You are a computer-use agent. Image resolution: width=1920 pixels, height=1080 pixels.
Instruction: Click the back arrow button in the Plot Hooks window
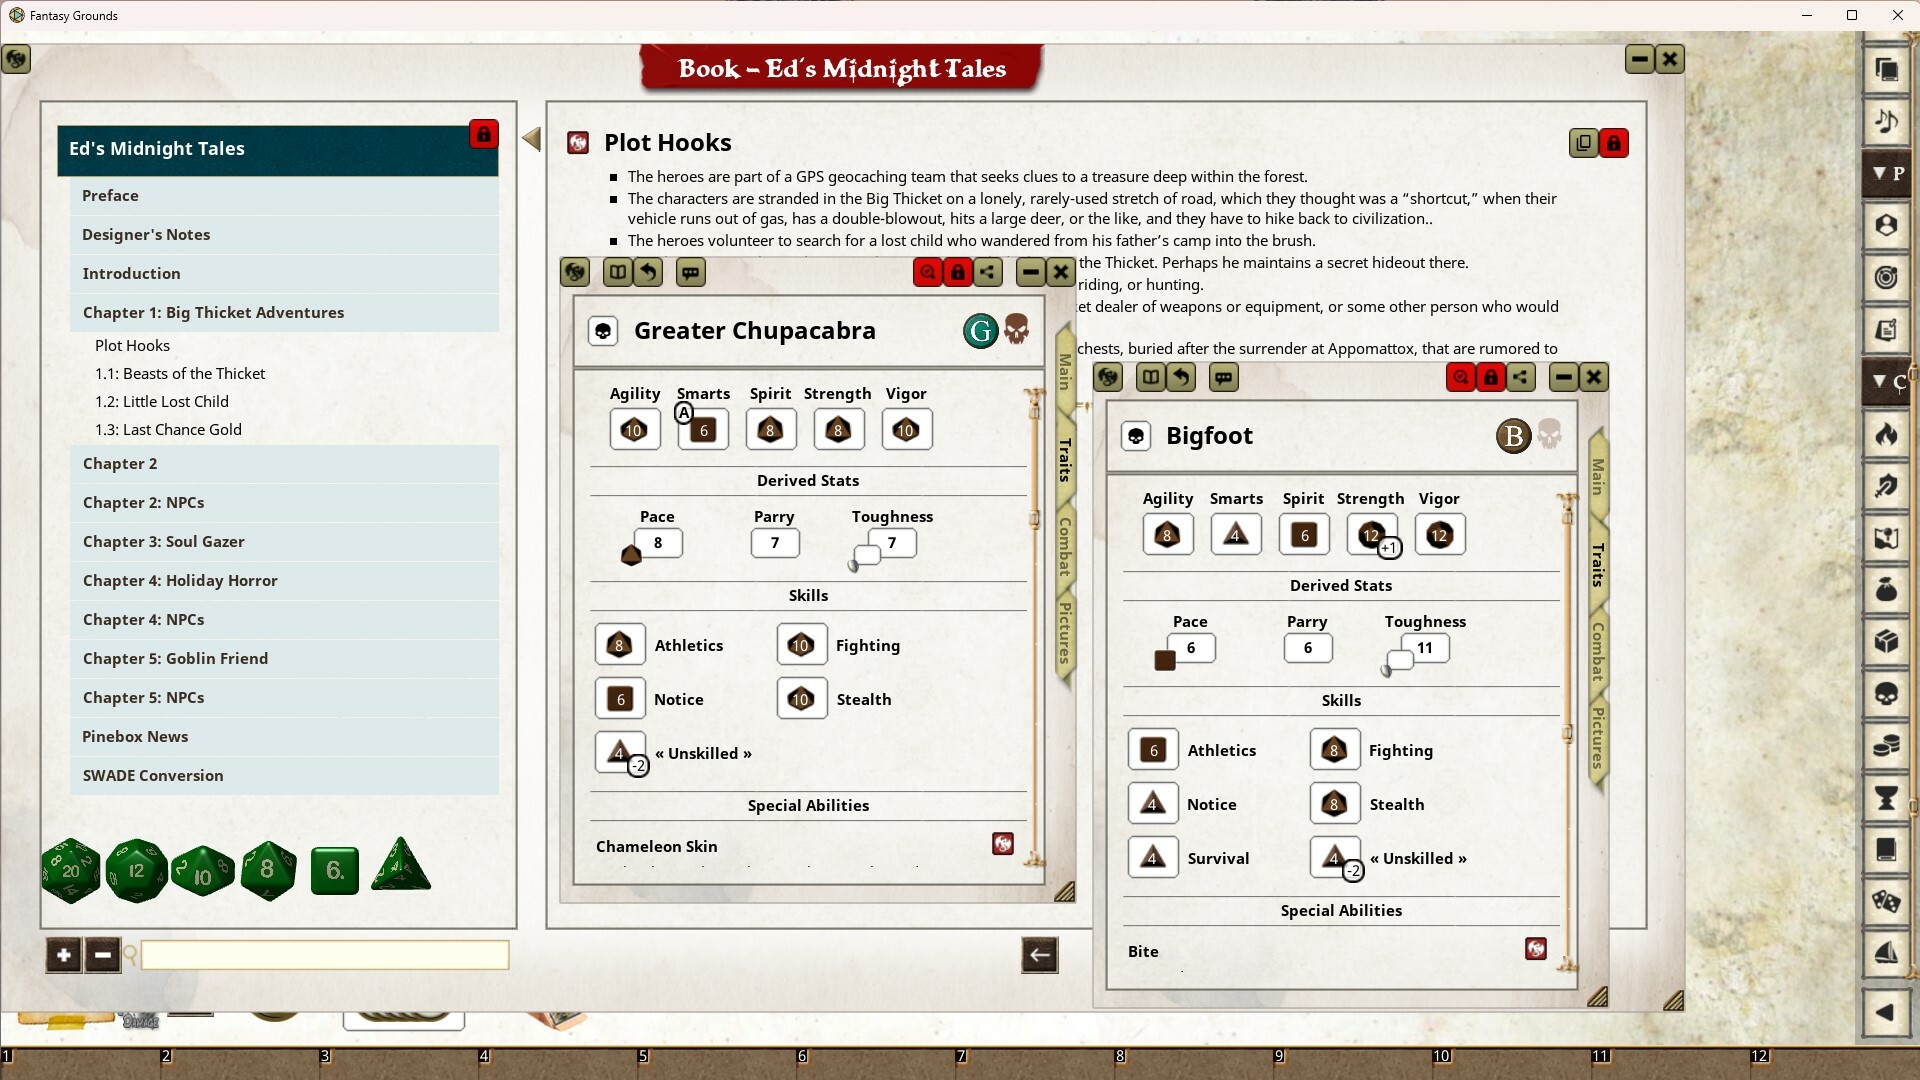[1039, 955]
